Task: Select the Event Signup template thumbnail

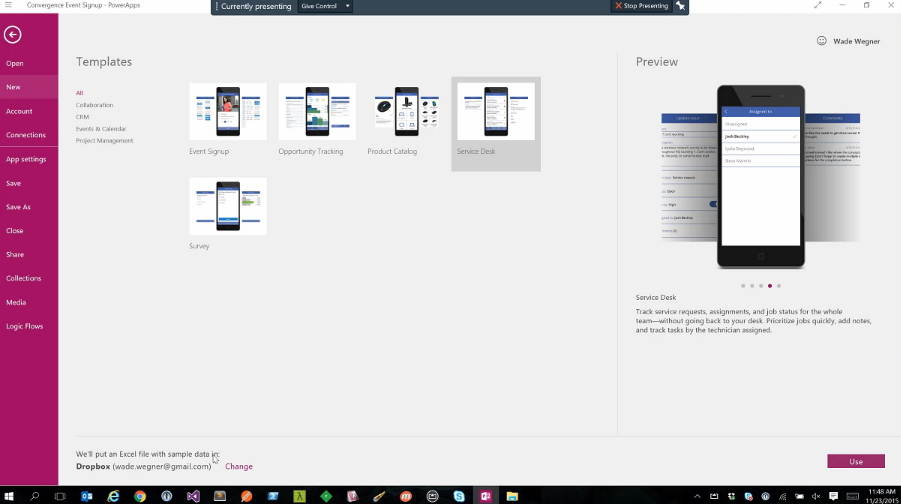Action: pyautogui.click(x=228, y=111)
